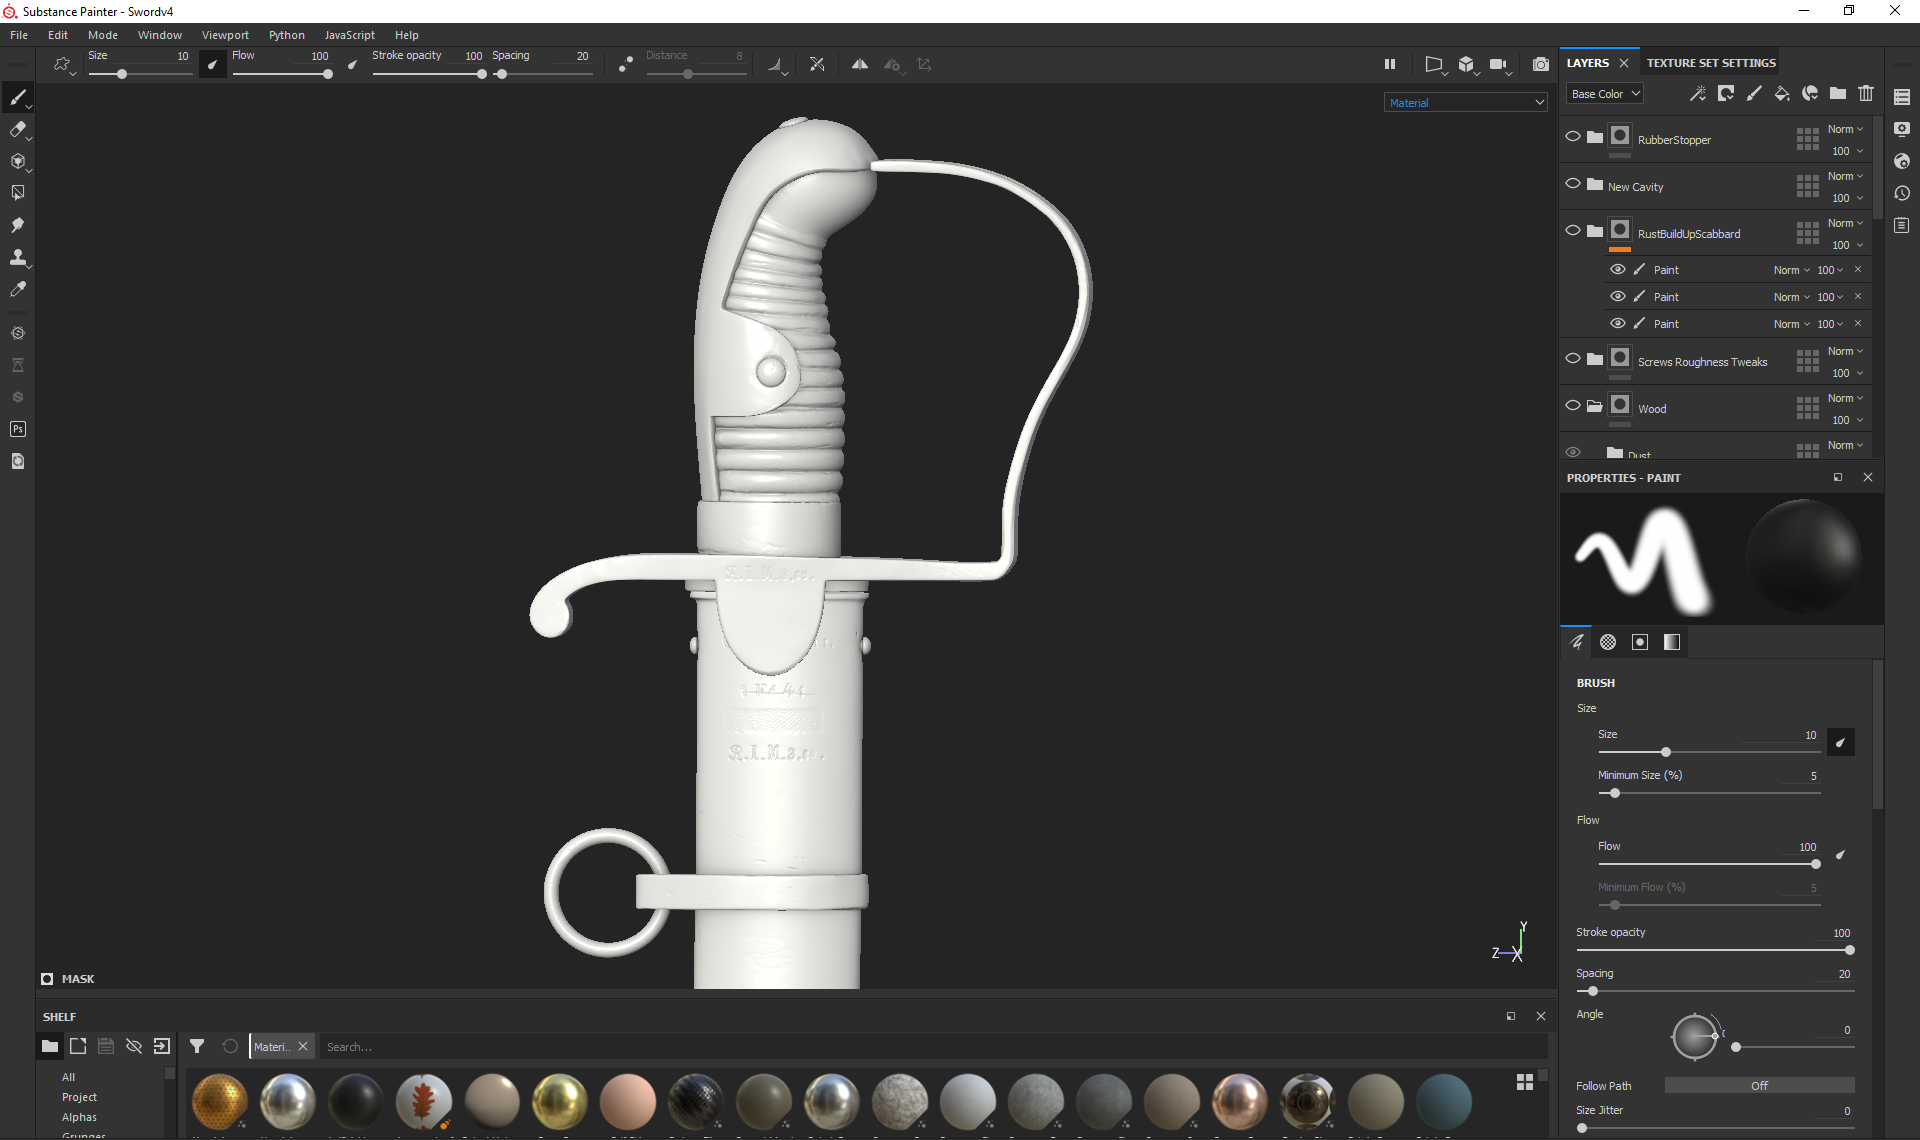Select the Eraser tool in left toolbar
Screen dimensions: 1920x1140
click(17, 129)
